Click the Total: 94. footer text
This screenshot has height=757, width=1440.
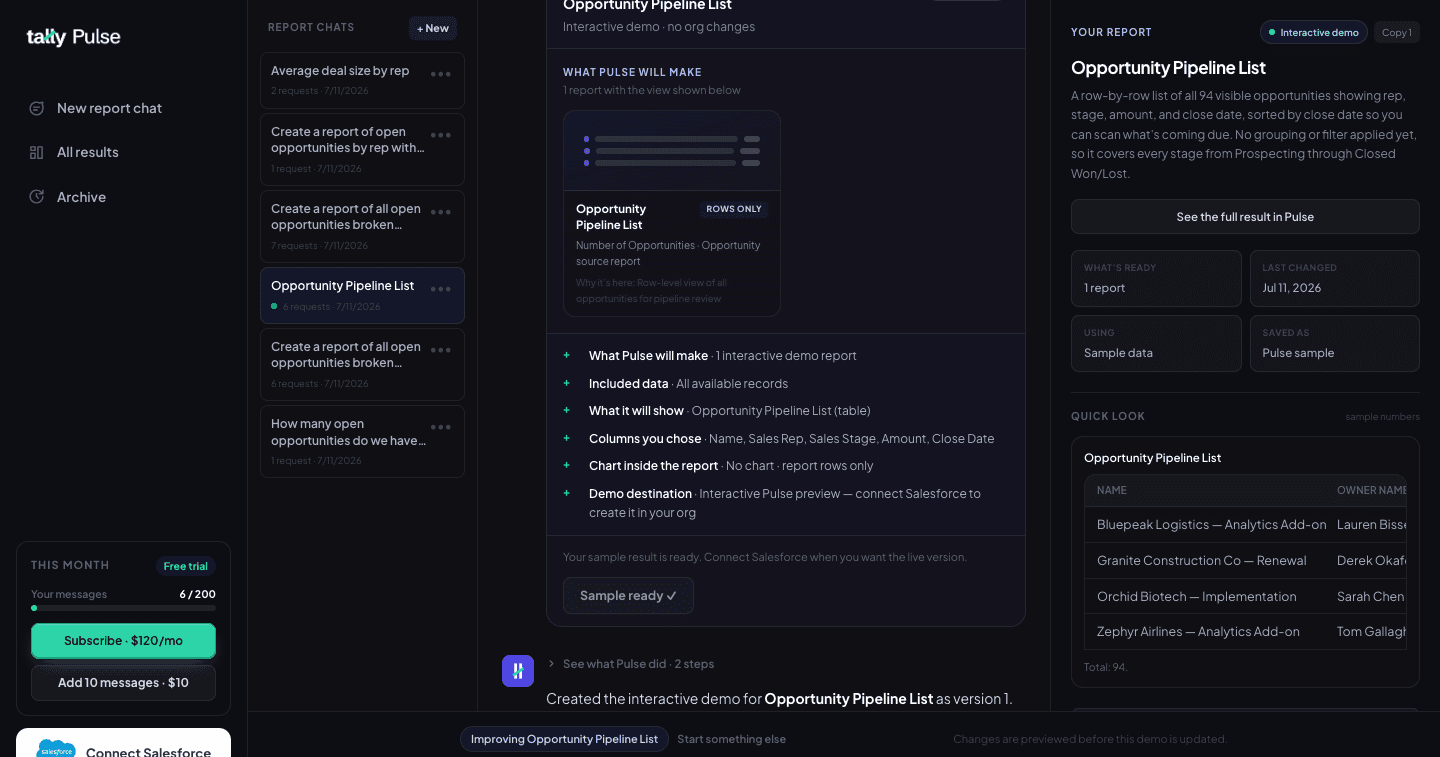click(x=1106, y=667)
